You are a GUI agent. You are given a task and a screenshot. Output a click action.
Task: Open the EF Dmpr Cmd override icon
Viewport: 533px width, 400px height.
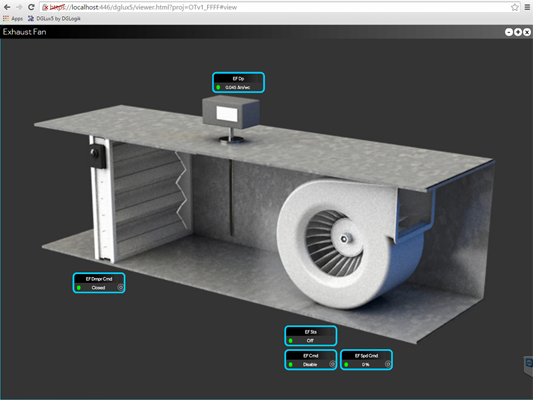coord(120,288)
